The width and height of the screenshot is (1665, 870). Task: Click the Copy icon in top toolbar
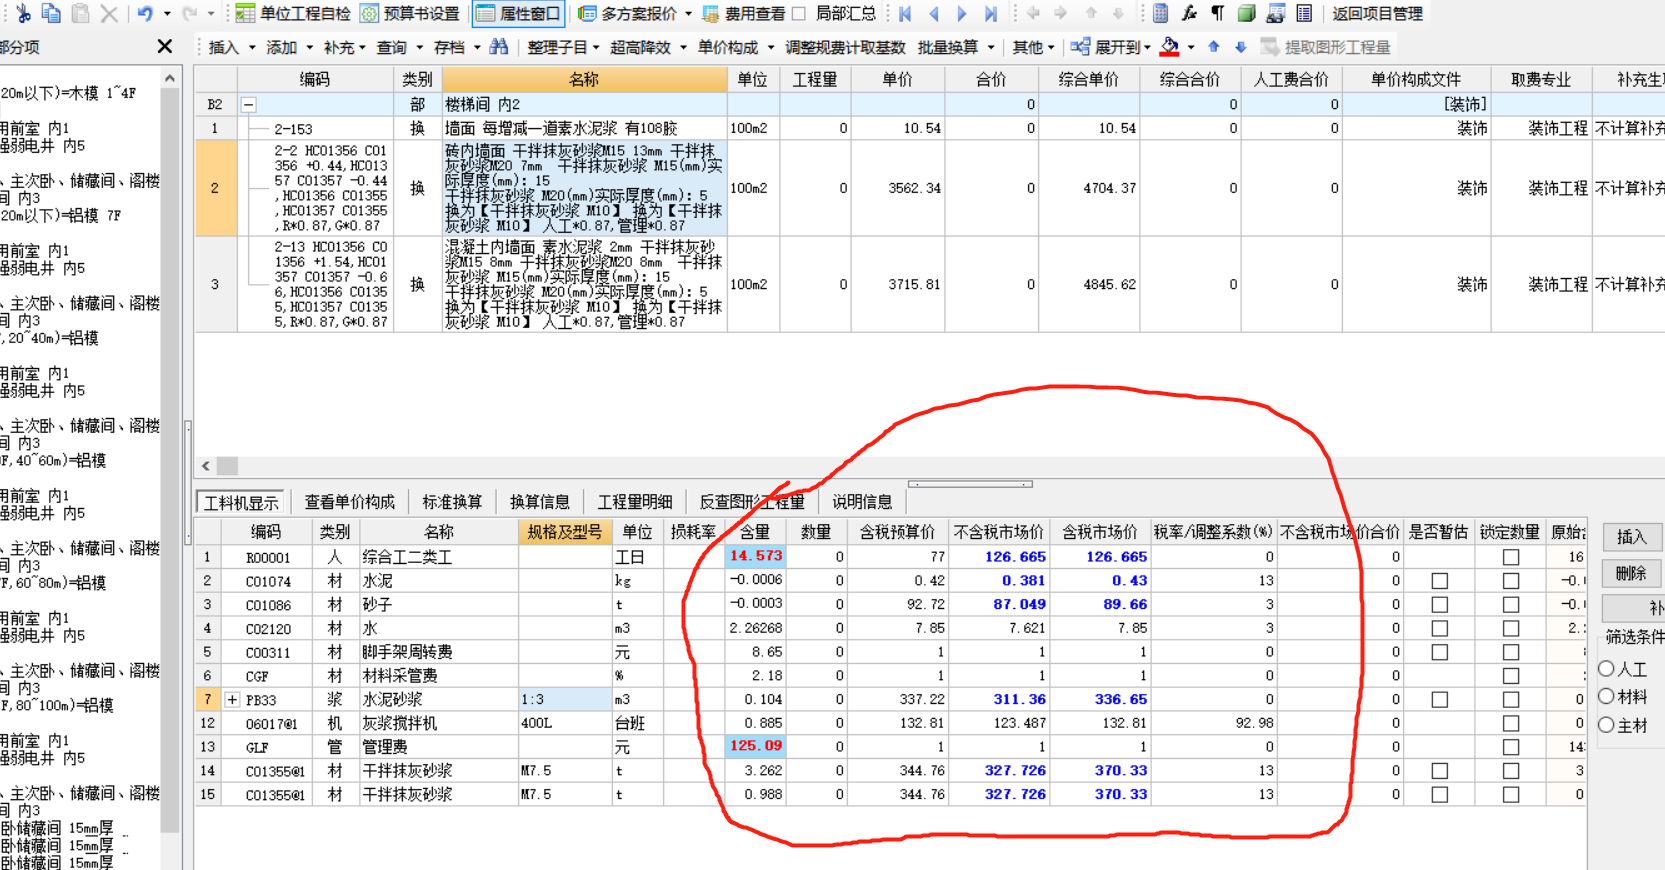coord(51,13)
